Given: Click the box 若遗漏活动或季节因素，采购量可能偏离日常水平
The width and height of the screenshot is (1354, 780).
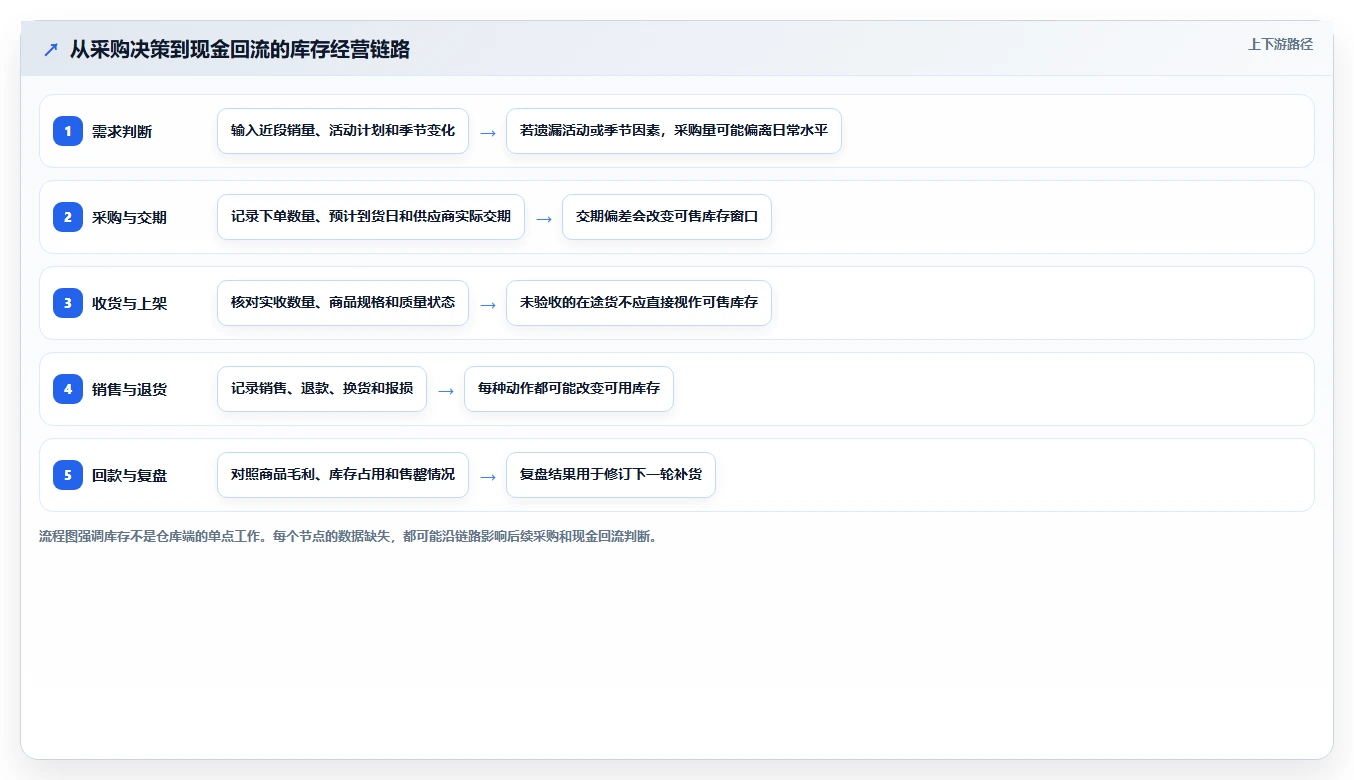Looking at the screenshot, I should 674,131.
